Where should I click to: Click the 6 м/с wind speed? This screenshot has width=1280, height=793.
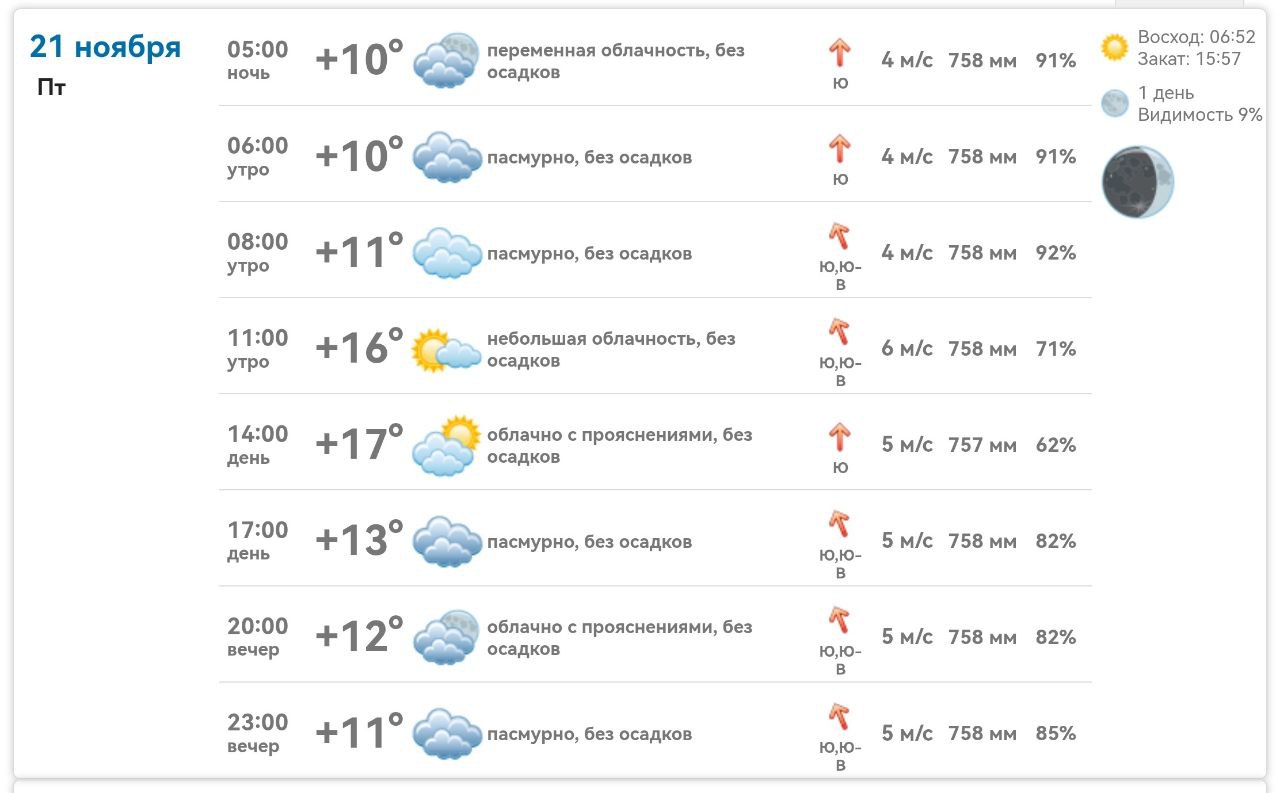(907, 349)
